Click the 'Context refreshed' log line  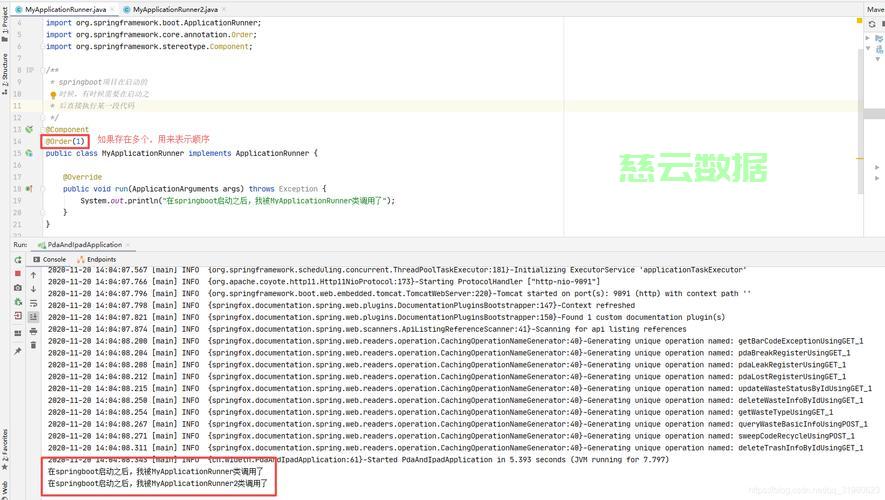click(341, 305)
